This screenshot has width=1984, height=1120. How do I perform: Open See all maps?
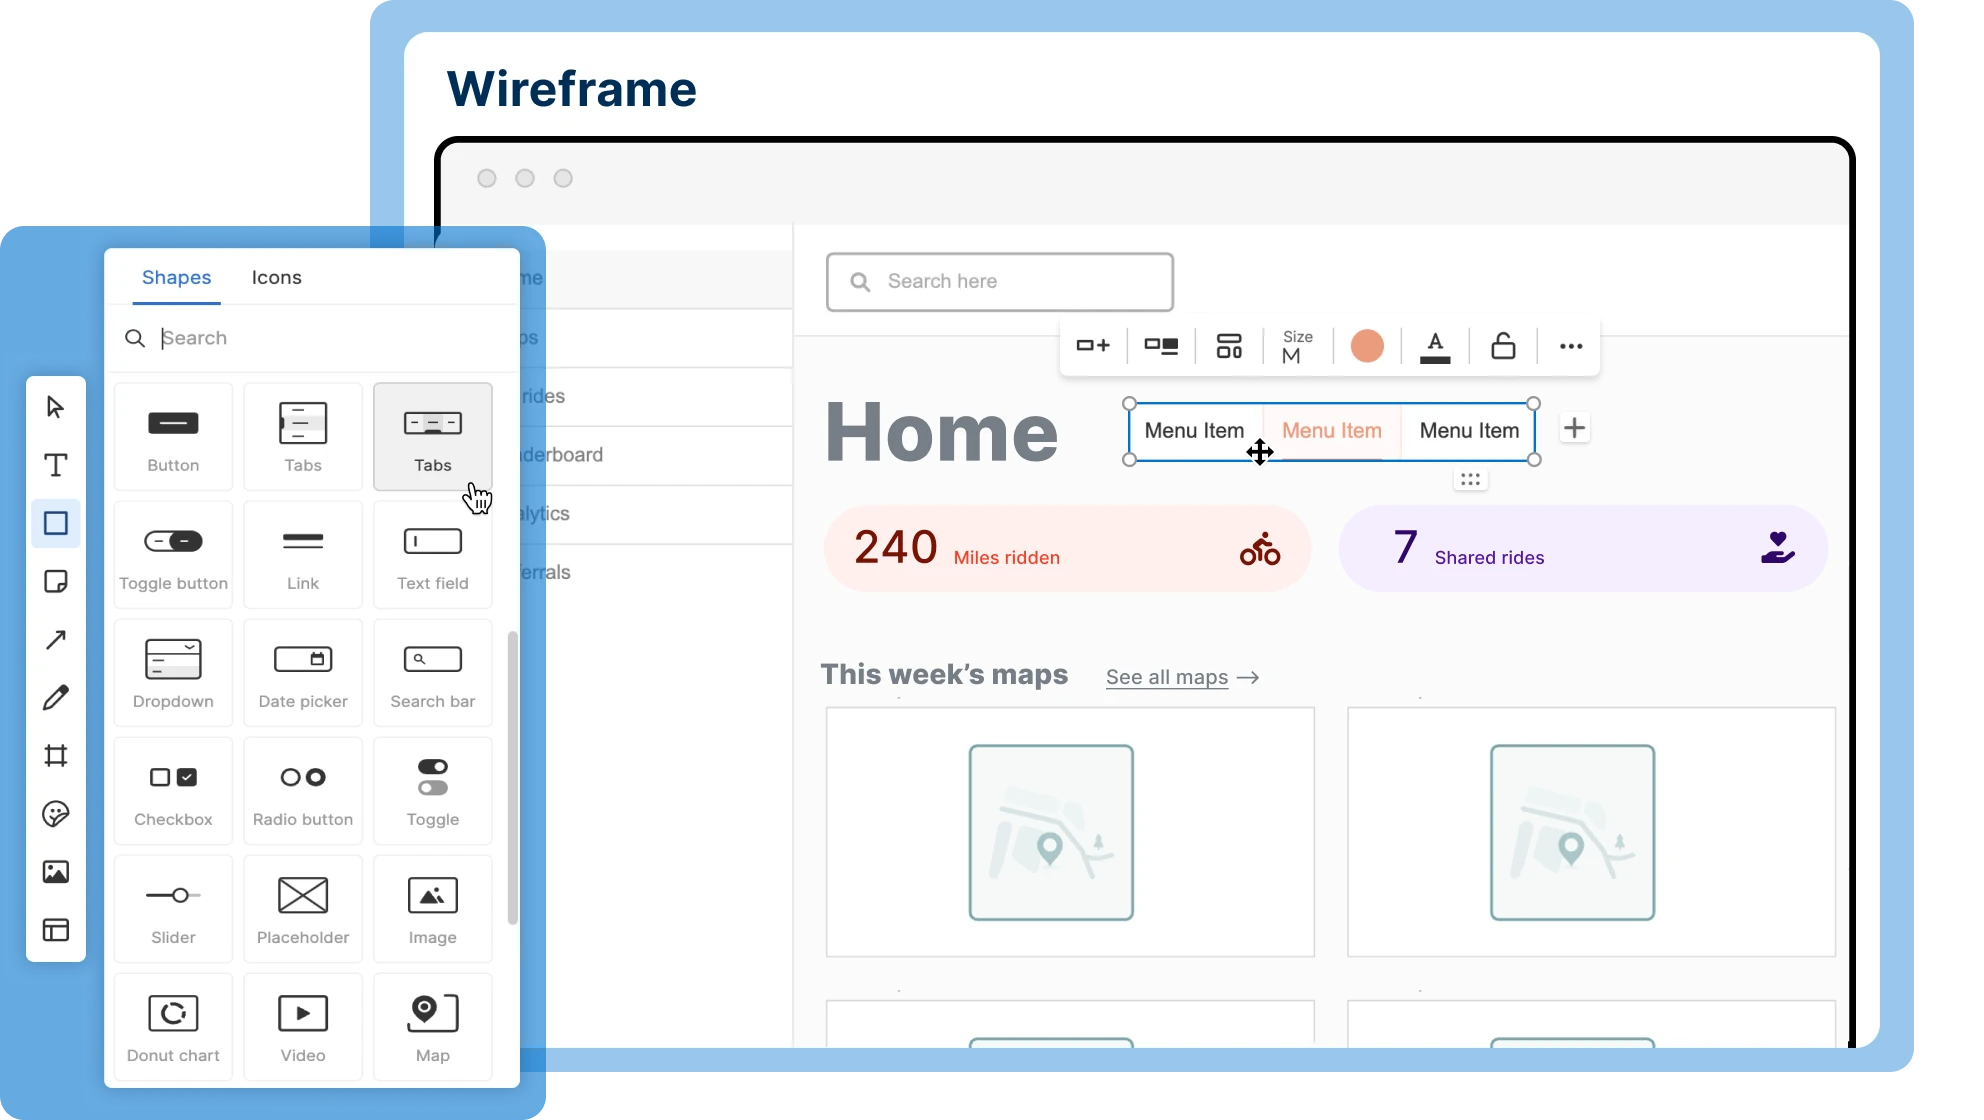coord(1166,677)
